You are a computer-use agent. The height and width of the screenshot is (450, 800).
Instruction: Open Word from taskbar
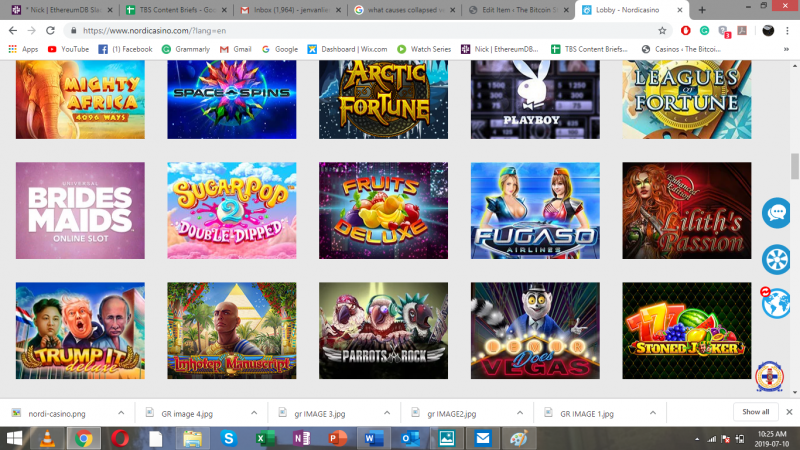click(x=373, y=438)
